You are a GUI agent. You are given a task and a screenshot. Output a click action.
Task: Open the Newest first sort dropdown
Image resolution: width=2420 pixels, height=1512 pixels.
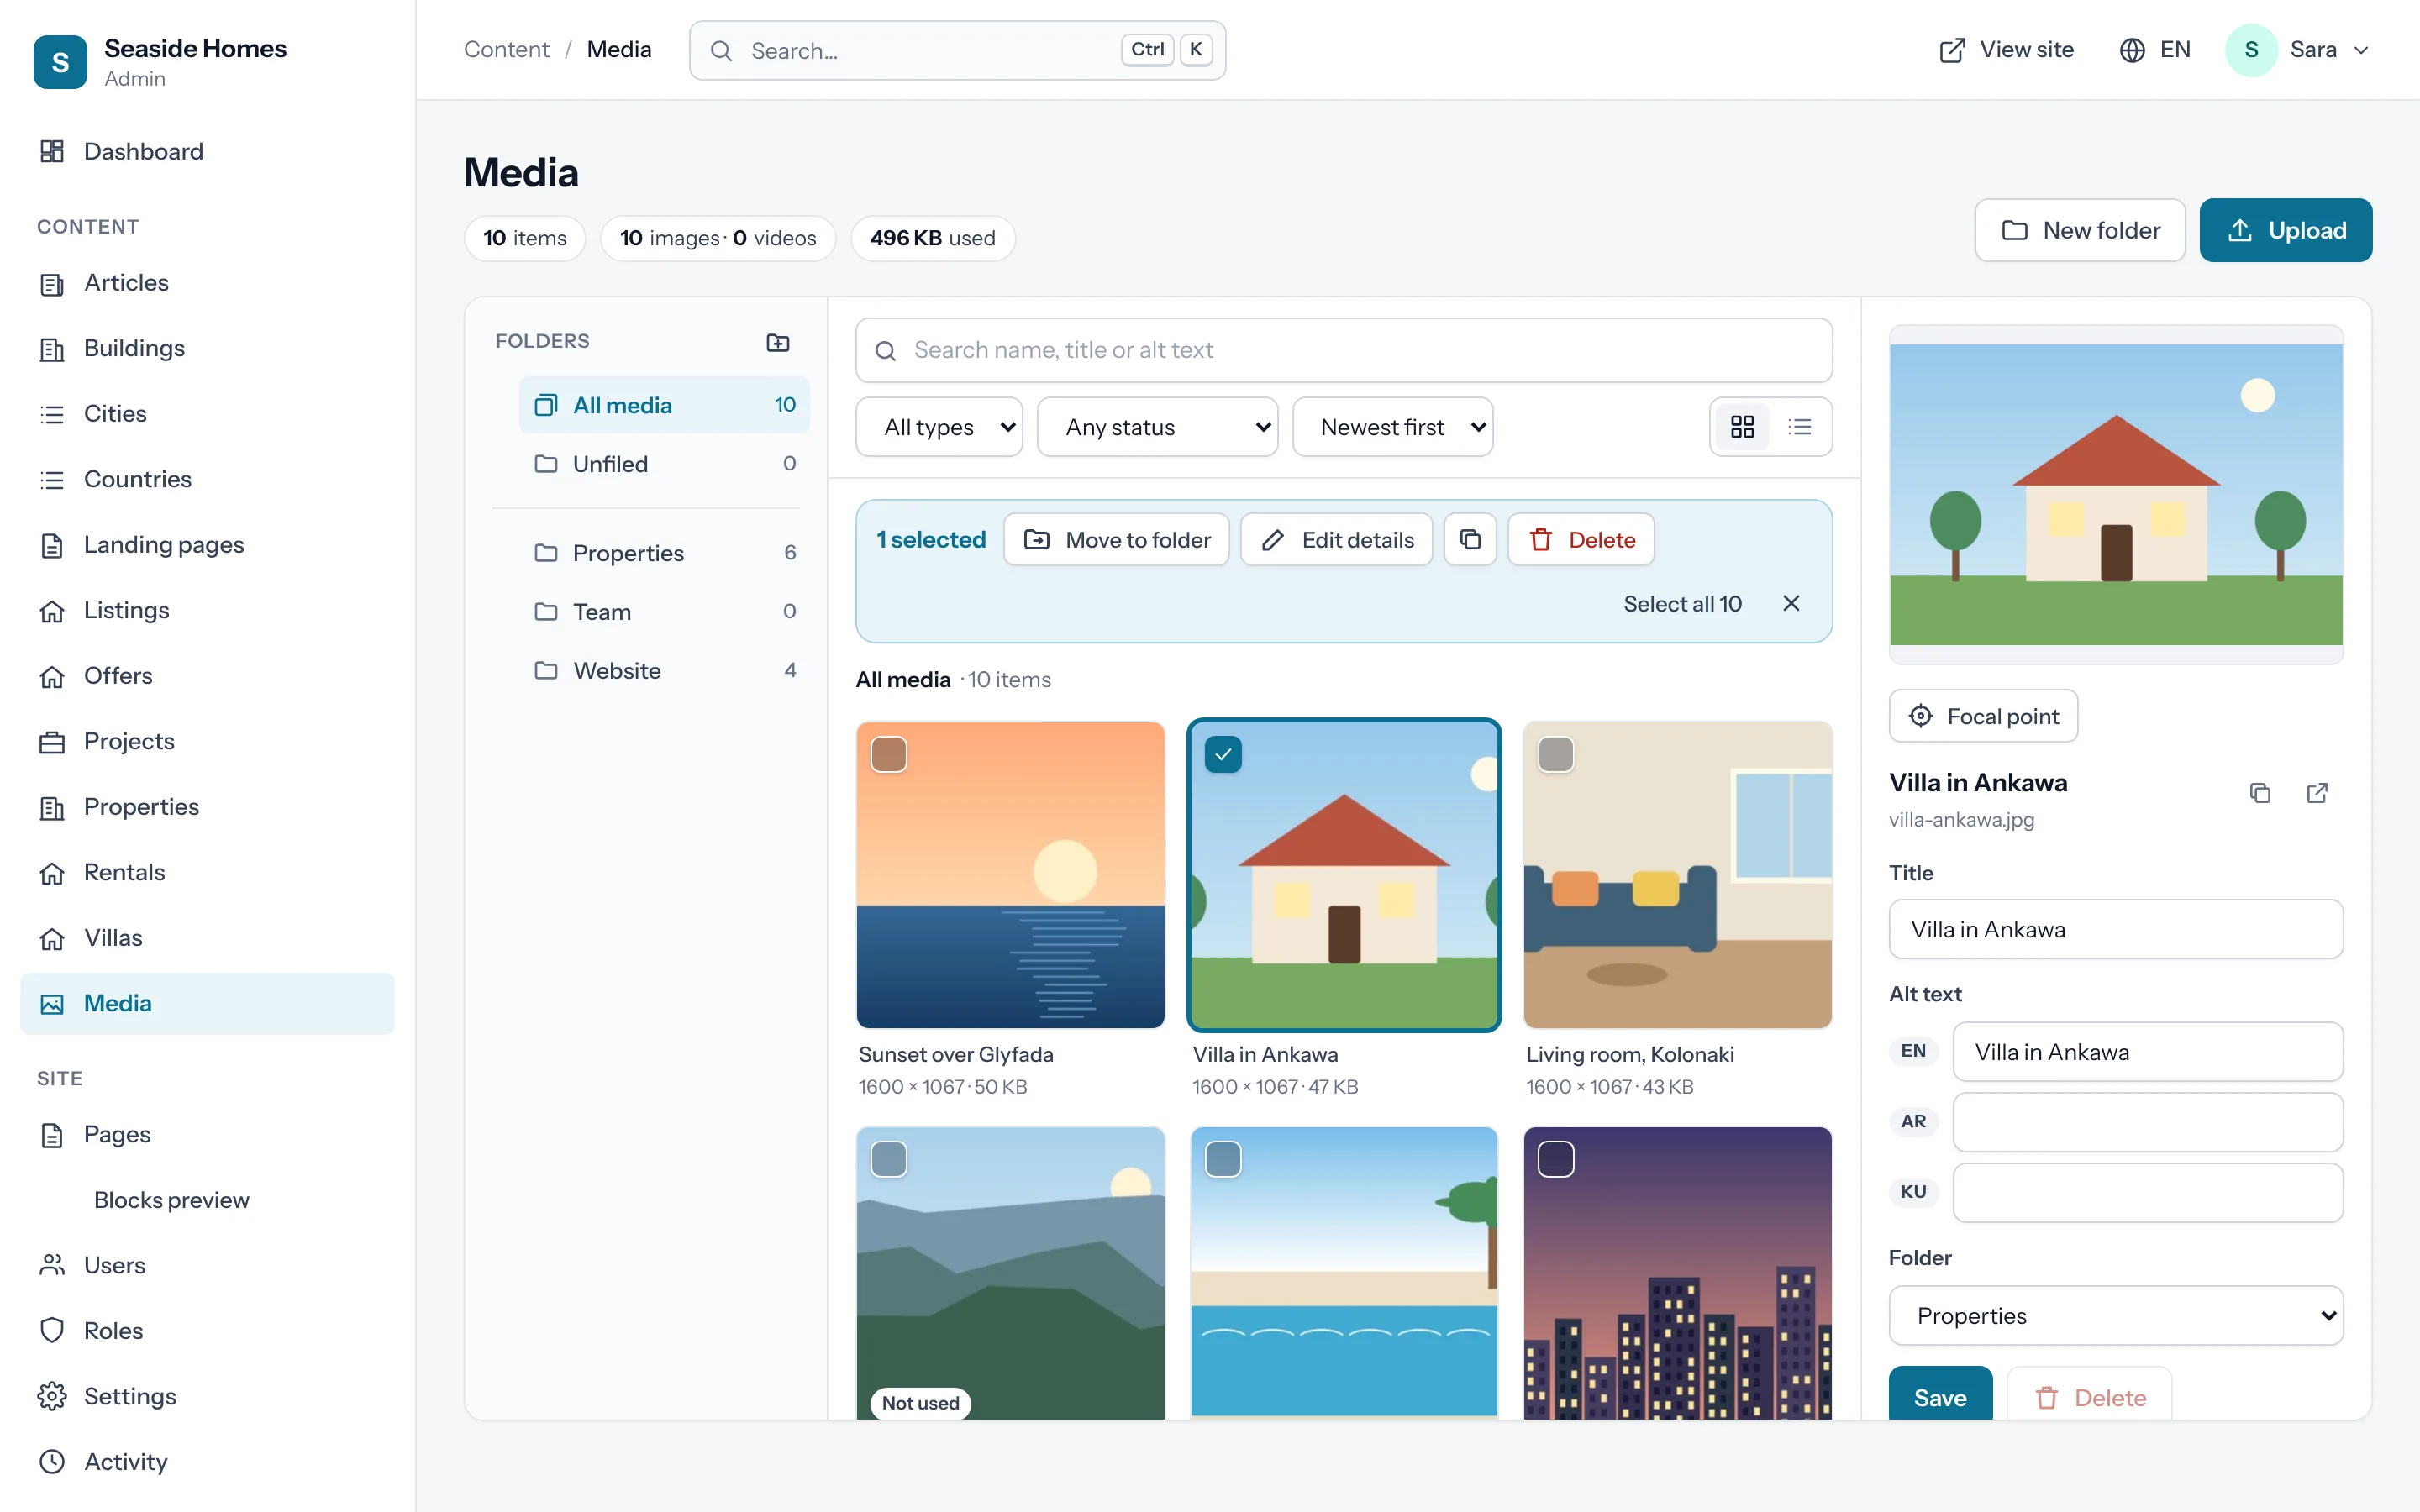1392,427
